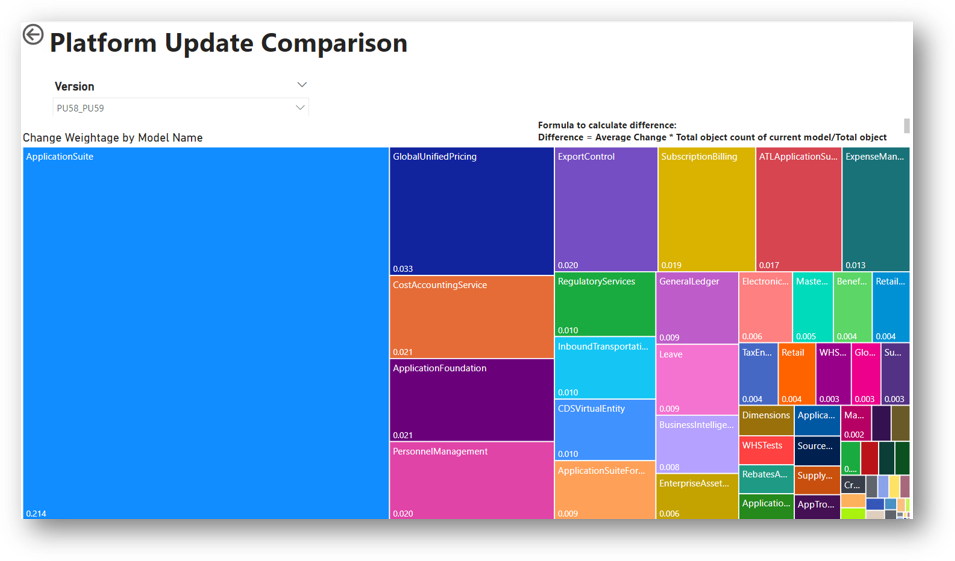Click the BusinessIntellige... tile
The width and height of the screenshot is (955, 561).
tap(697, 444)
